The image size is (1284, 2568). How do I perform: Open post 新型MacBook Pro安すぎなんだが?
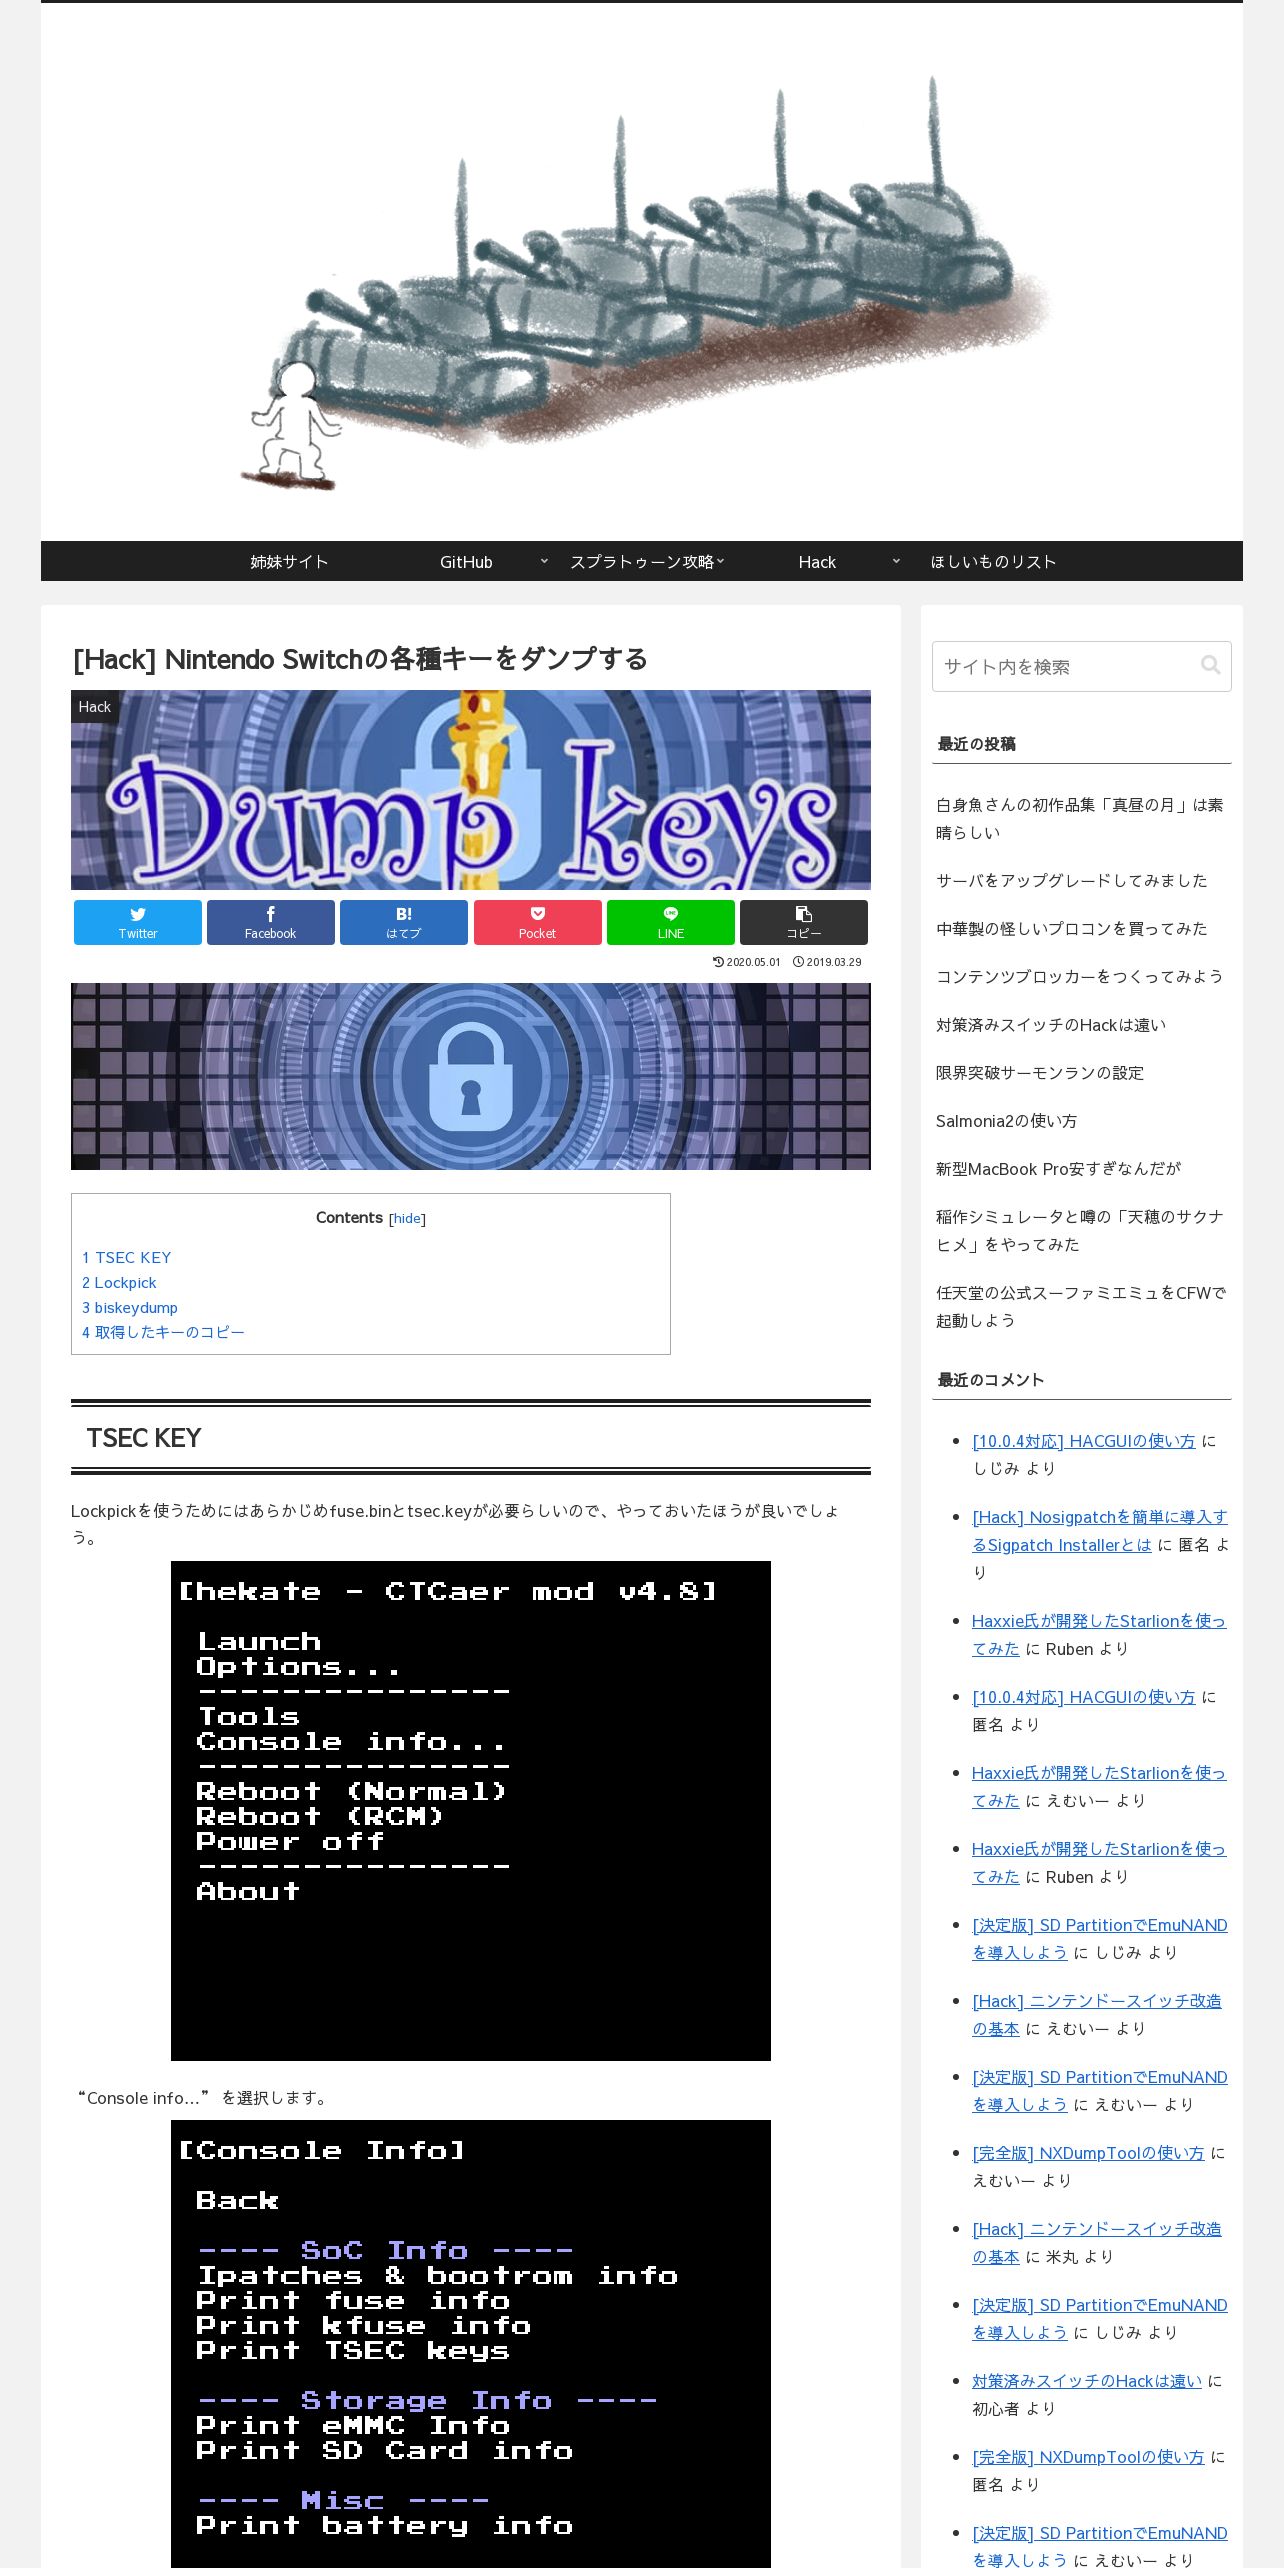tap(1058, 1169)
